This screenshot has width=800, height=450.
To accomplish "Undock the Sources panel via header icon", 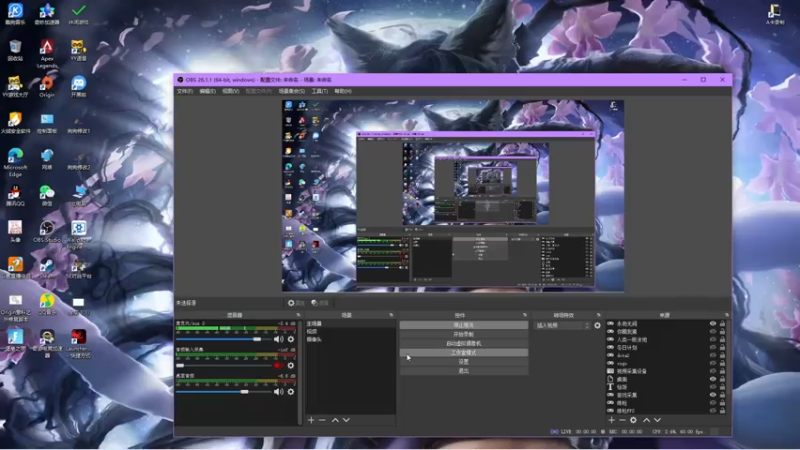I will coord(727,315).
